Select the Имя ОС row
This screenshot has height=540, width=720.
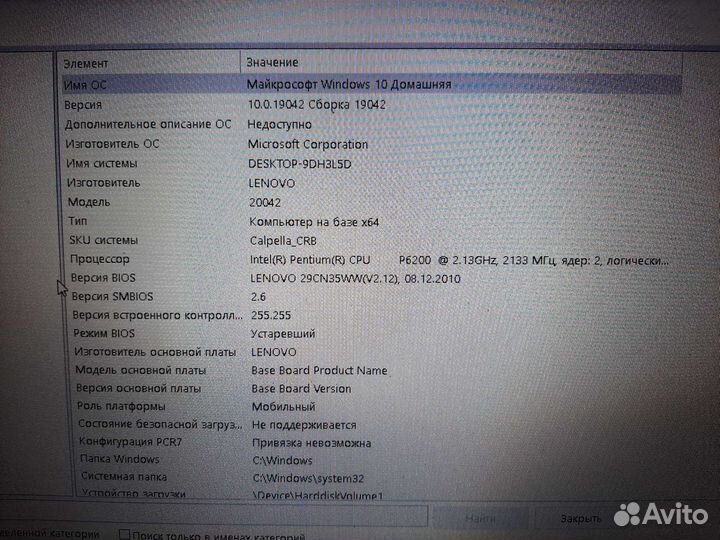371,84
